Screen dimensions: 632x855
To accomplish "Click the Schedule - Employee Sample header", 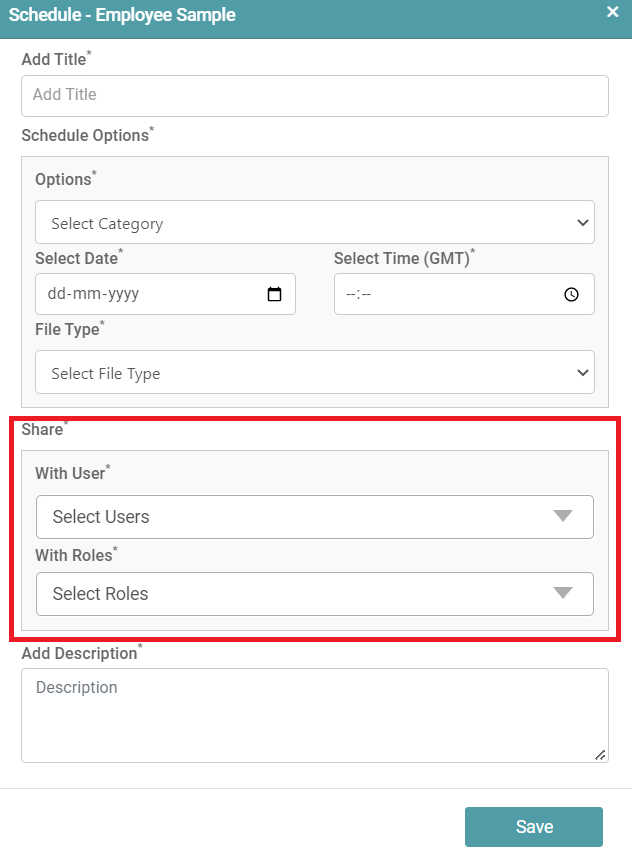I will [123, 14].
